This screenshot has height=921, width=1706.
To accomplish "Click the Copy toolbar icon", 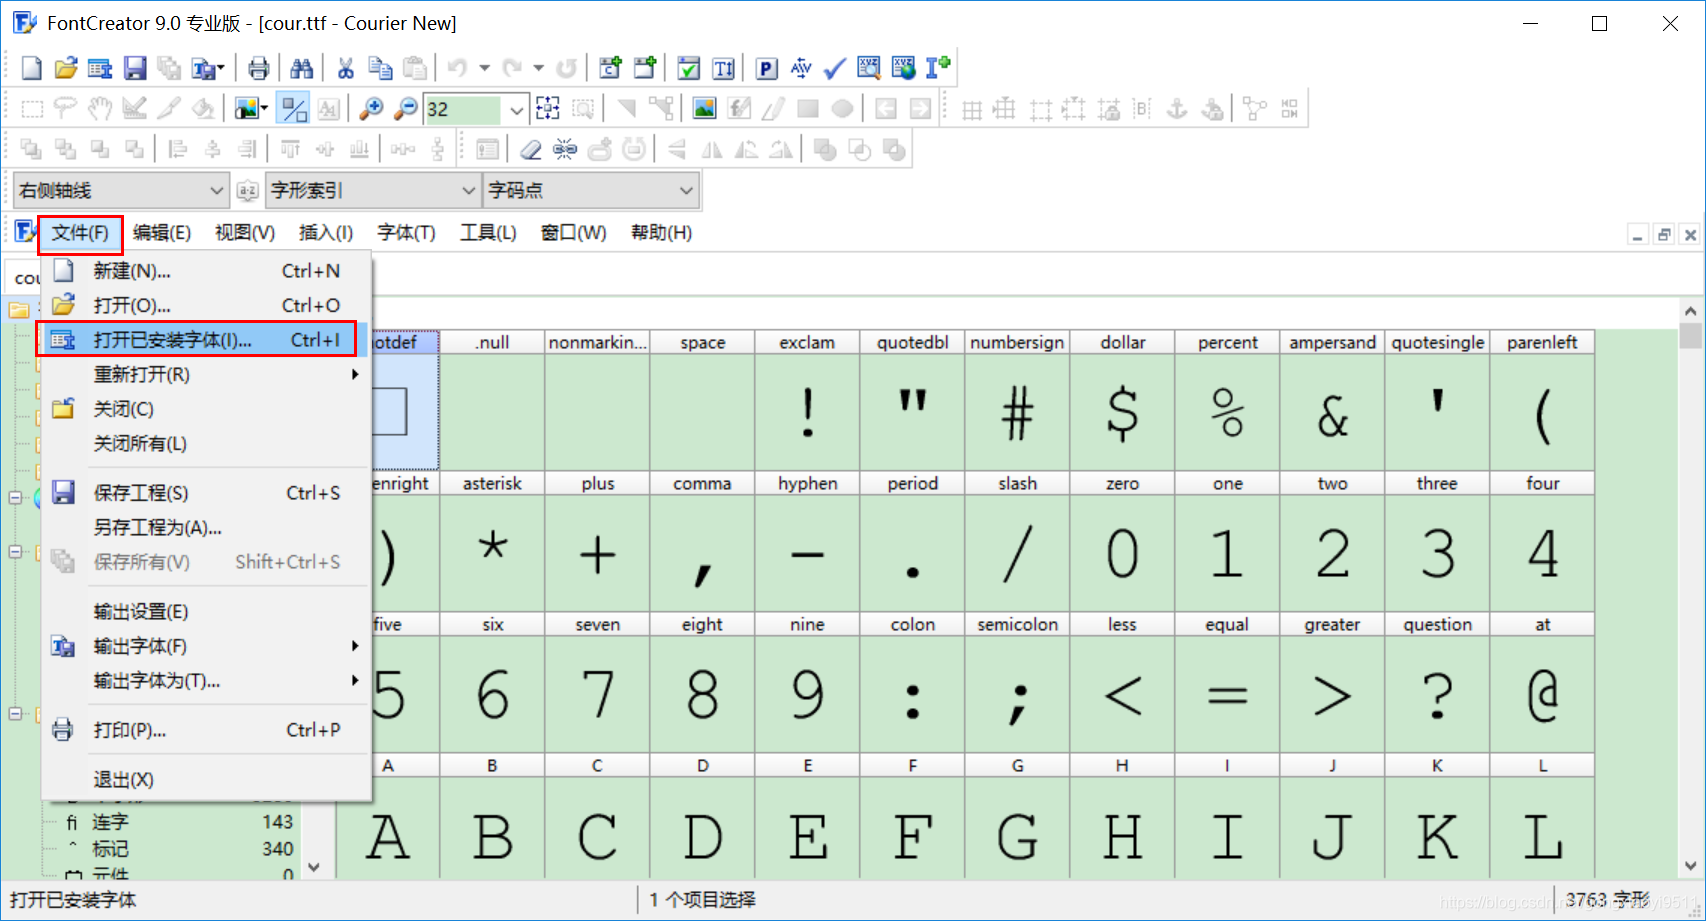I will pos(380,68).
